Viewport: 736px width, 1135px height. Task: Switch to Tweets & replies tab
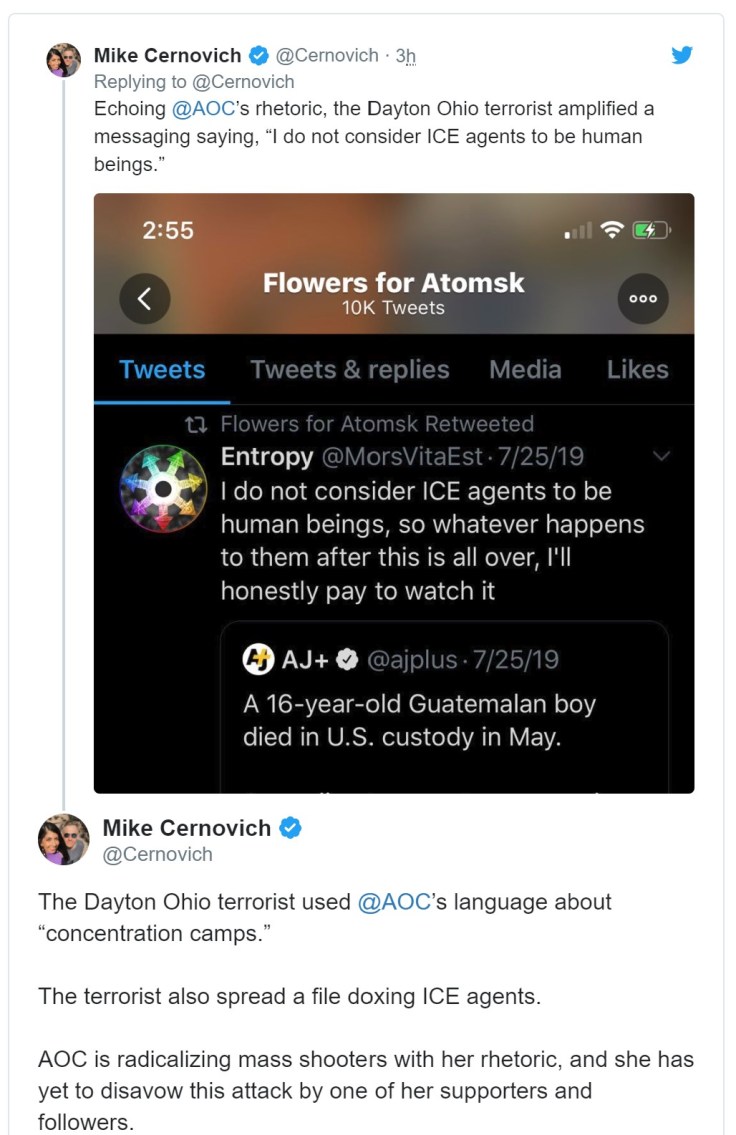(350, 369)
